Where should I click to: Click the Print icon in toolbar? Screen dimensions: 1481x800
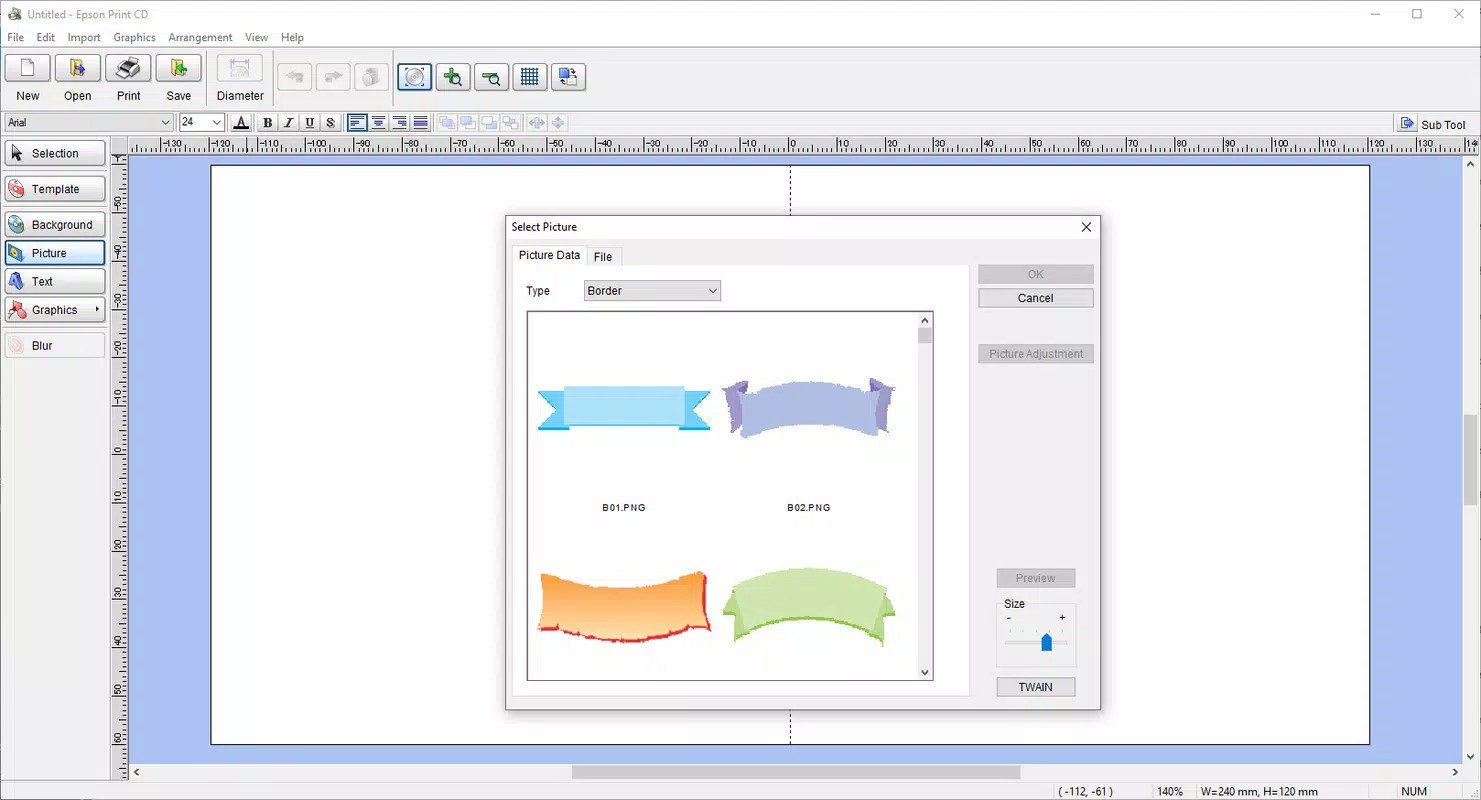(x=128, y=69)
